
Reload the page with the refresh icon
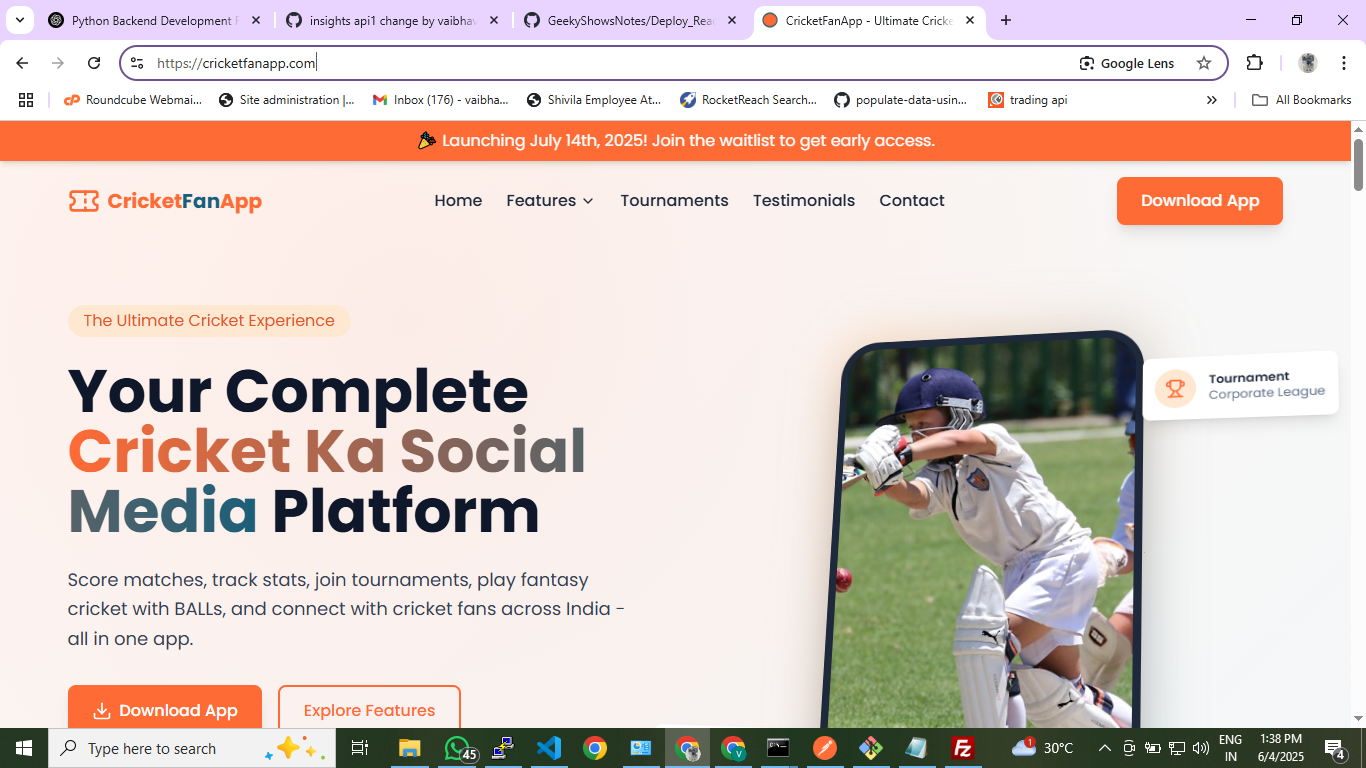[94, 63]
